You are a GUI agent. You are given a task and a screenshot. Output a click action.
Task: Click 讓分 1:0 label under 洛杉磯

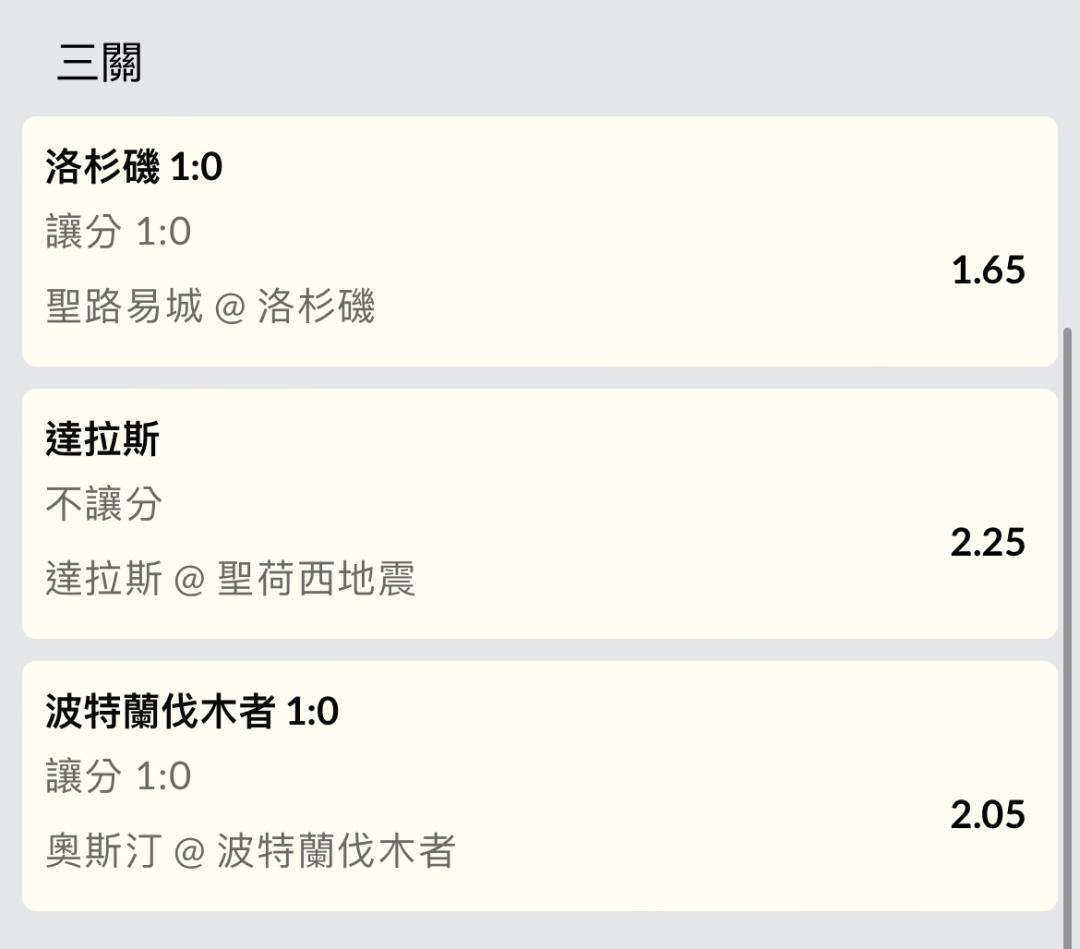(118, 231)
